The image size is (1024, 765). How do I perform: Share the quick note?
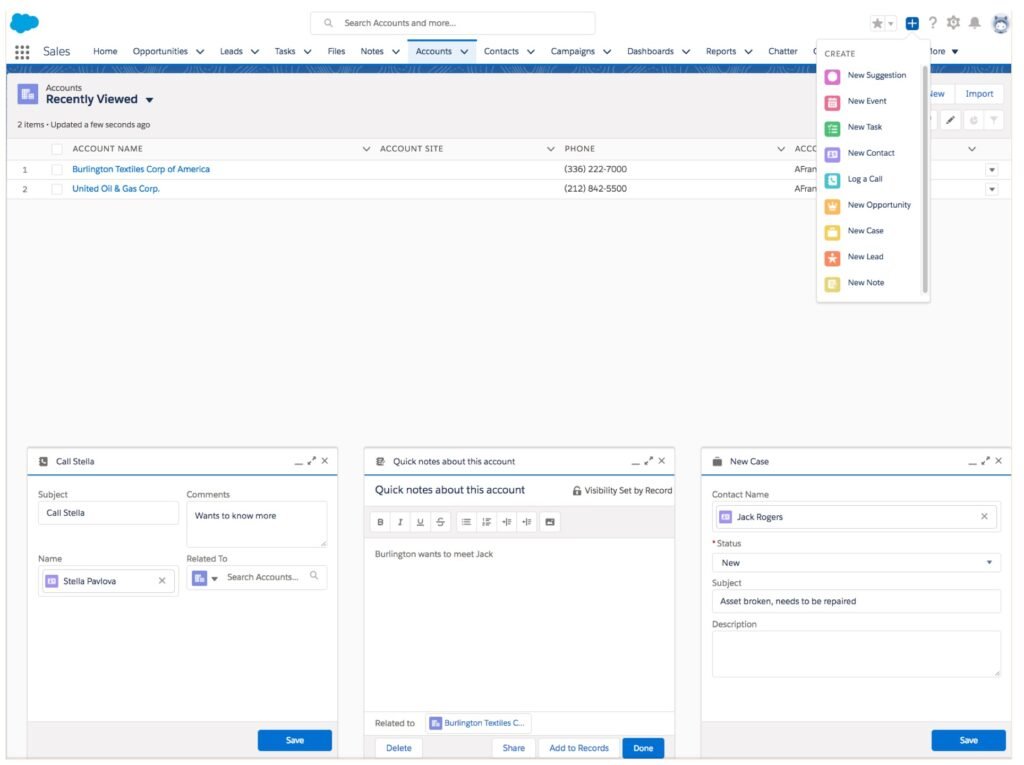(x=513, y=748)
